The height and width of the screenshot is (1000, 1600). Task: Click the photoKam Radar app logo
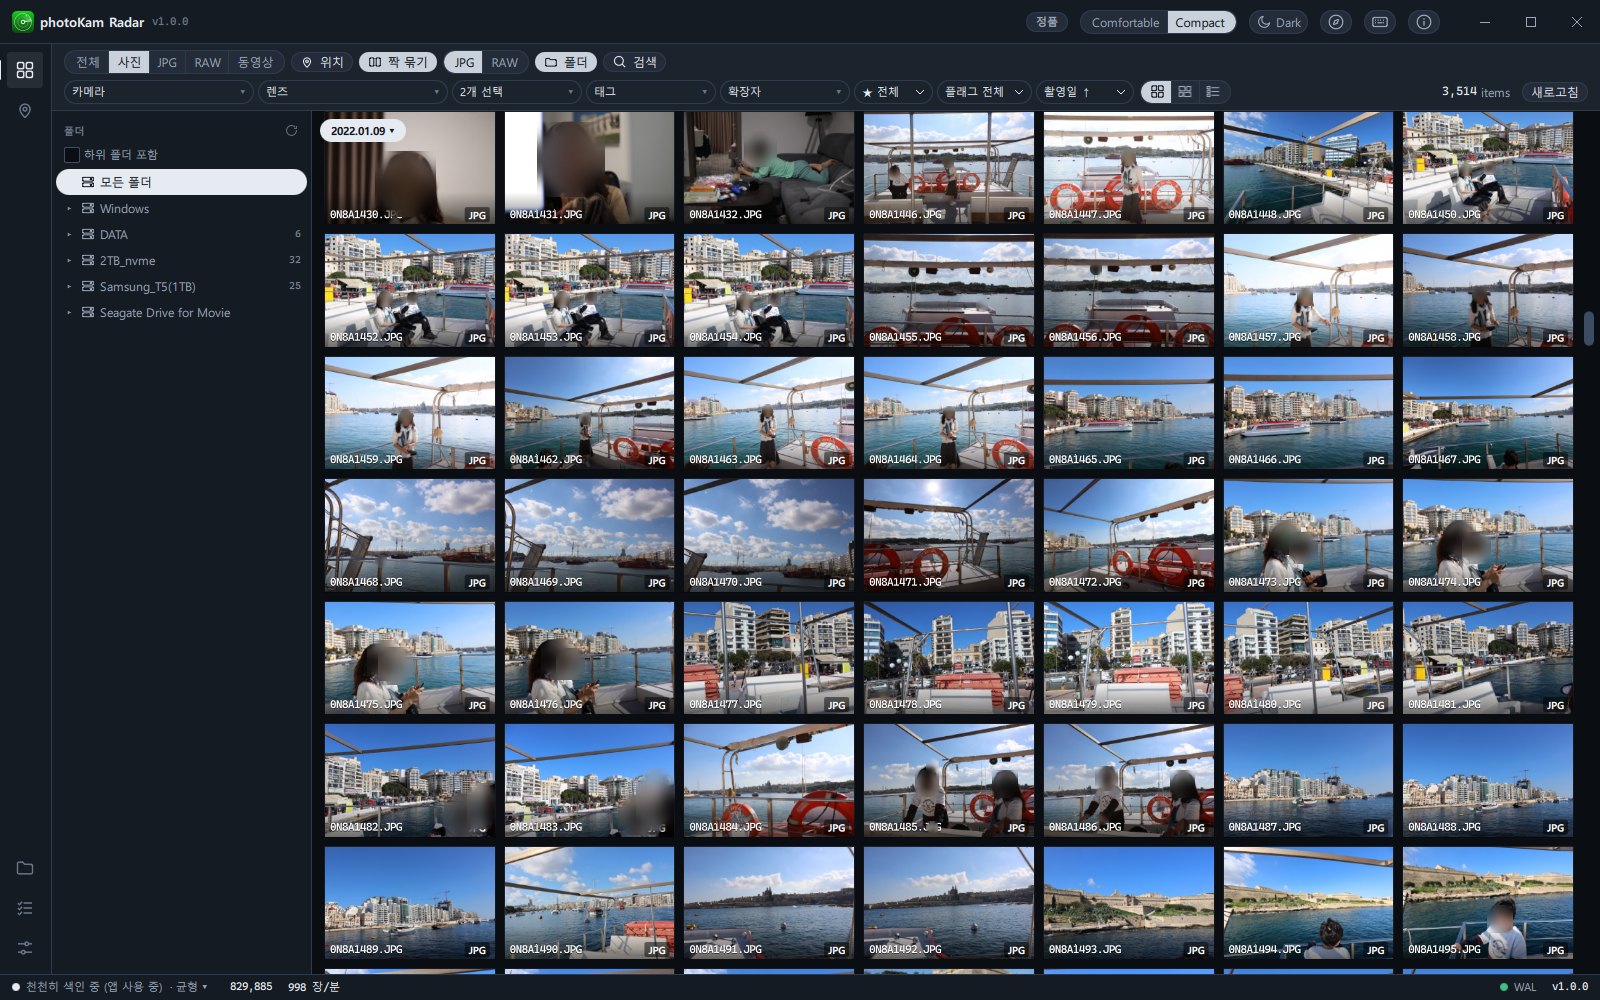[22, 22]
